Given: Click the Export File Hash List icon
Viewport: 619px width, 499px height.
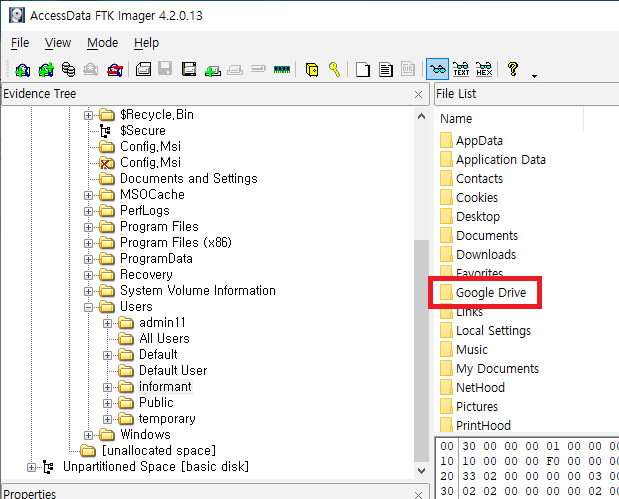Looking at the screenshot, I should click(x=385, y=69).
